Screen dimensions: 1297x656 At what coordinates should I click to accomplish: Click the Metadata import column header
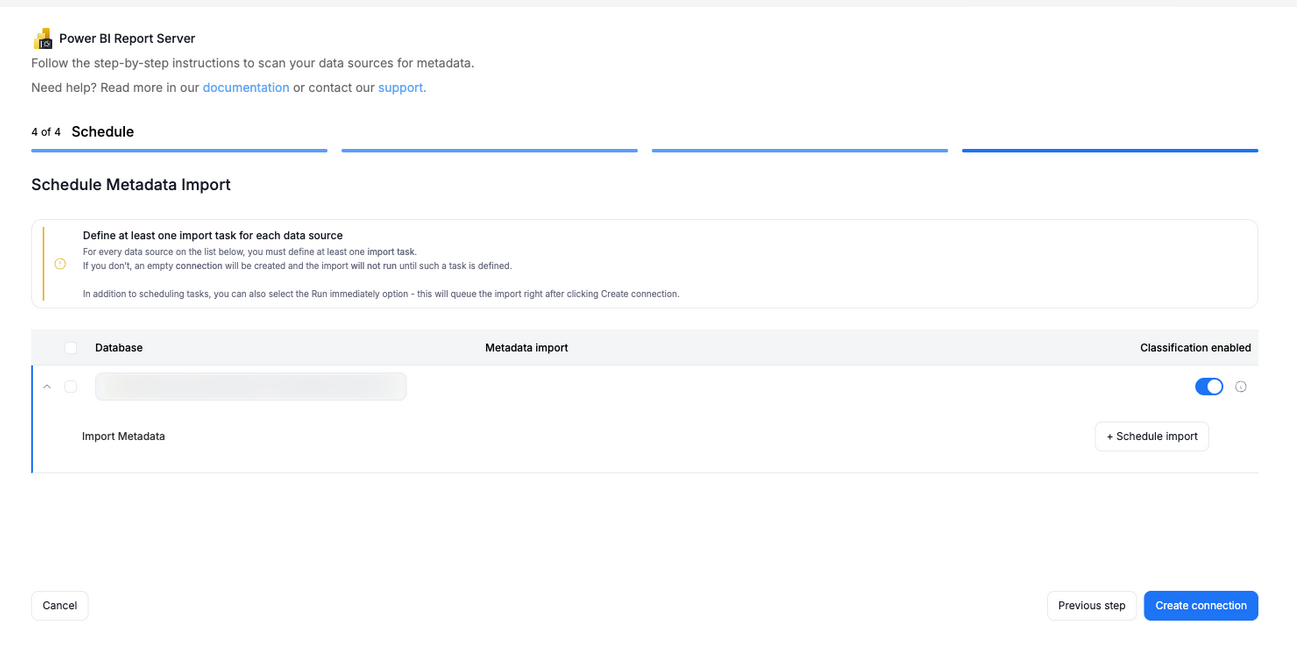527,348
